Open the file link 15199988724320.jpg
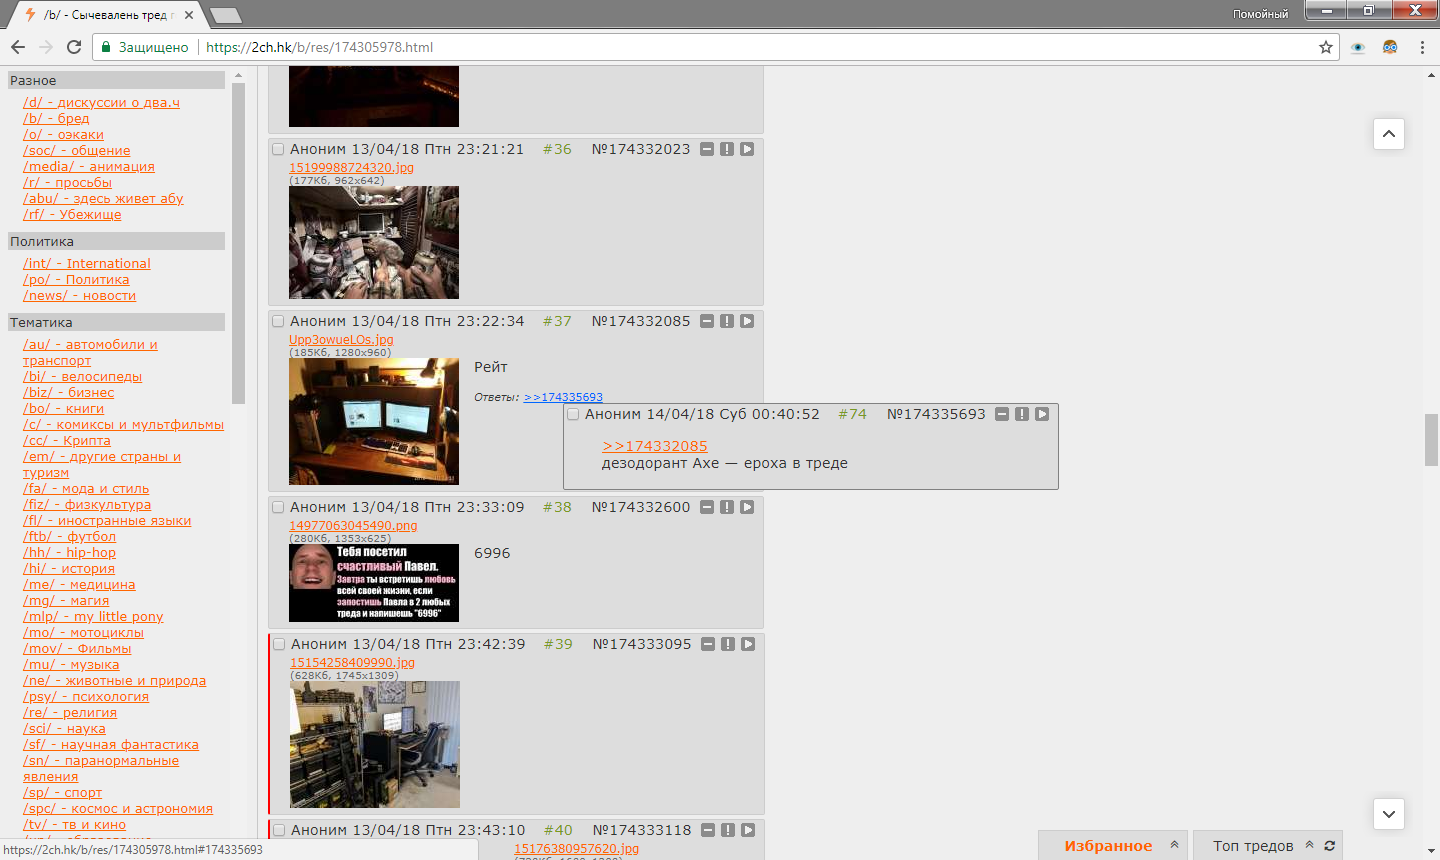 [351, 167]
